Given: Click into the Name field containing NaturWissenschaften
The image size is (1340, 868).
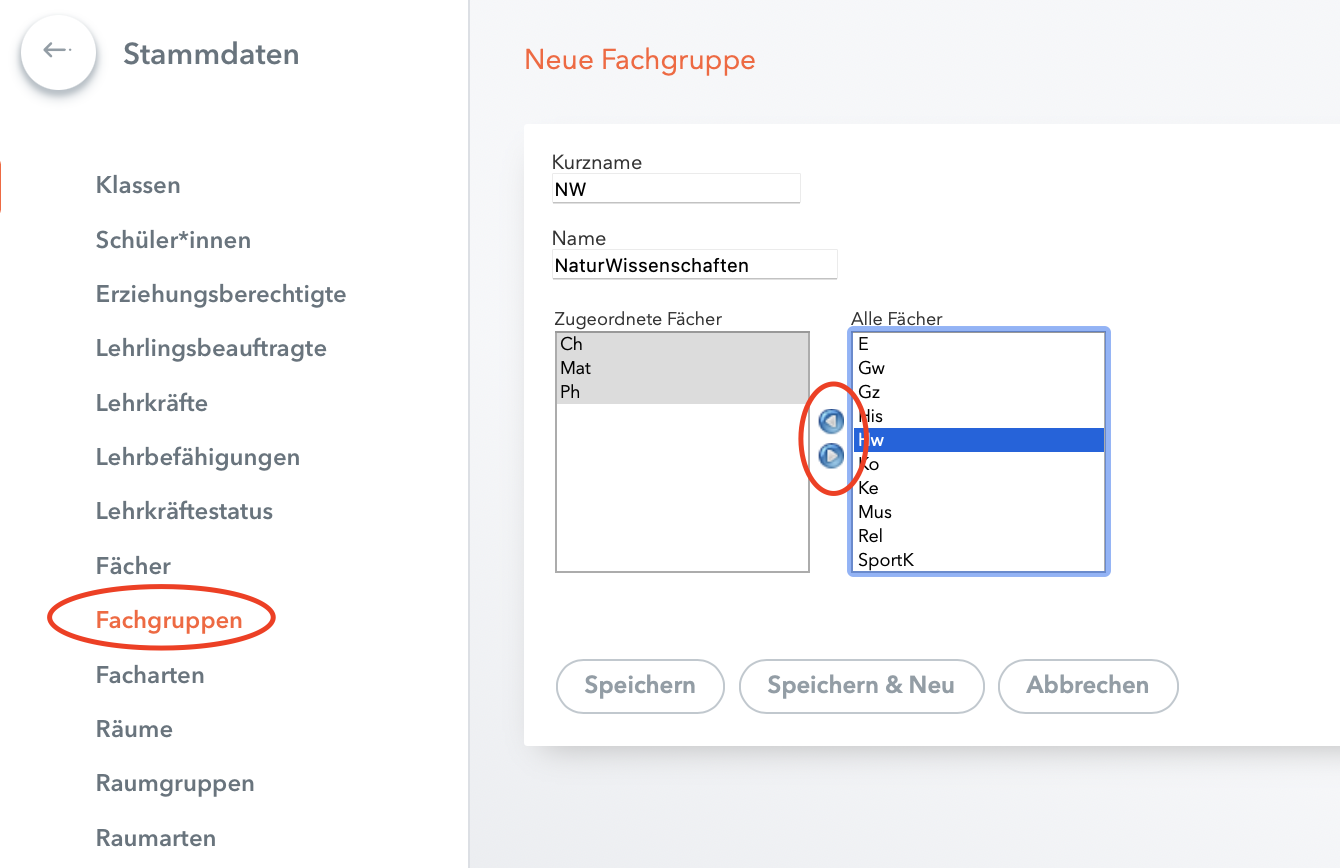Looking at the screenshot, I should (x=694, y=265).
